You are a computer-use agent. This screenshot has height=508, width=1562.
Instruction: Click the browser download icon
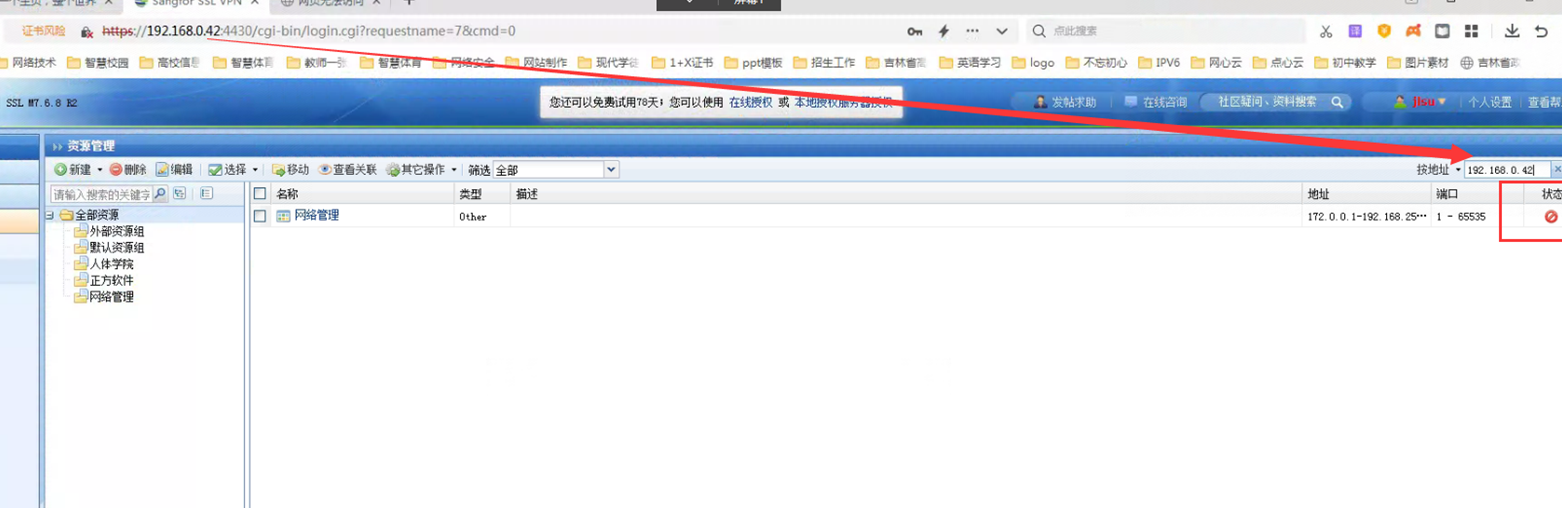pos(1512,31)
